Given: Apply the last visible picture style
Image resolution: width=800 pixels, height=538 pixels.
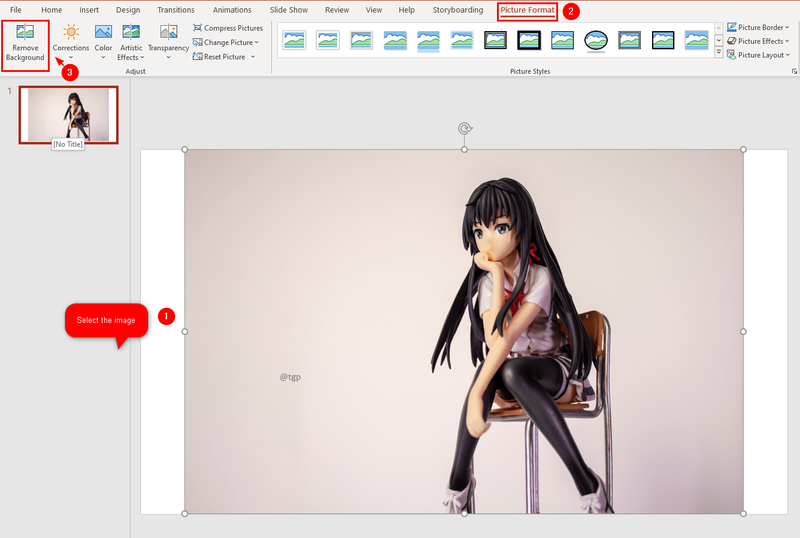Looking at the screenshot, I should click(x=696, y=40).
